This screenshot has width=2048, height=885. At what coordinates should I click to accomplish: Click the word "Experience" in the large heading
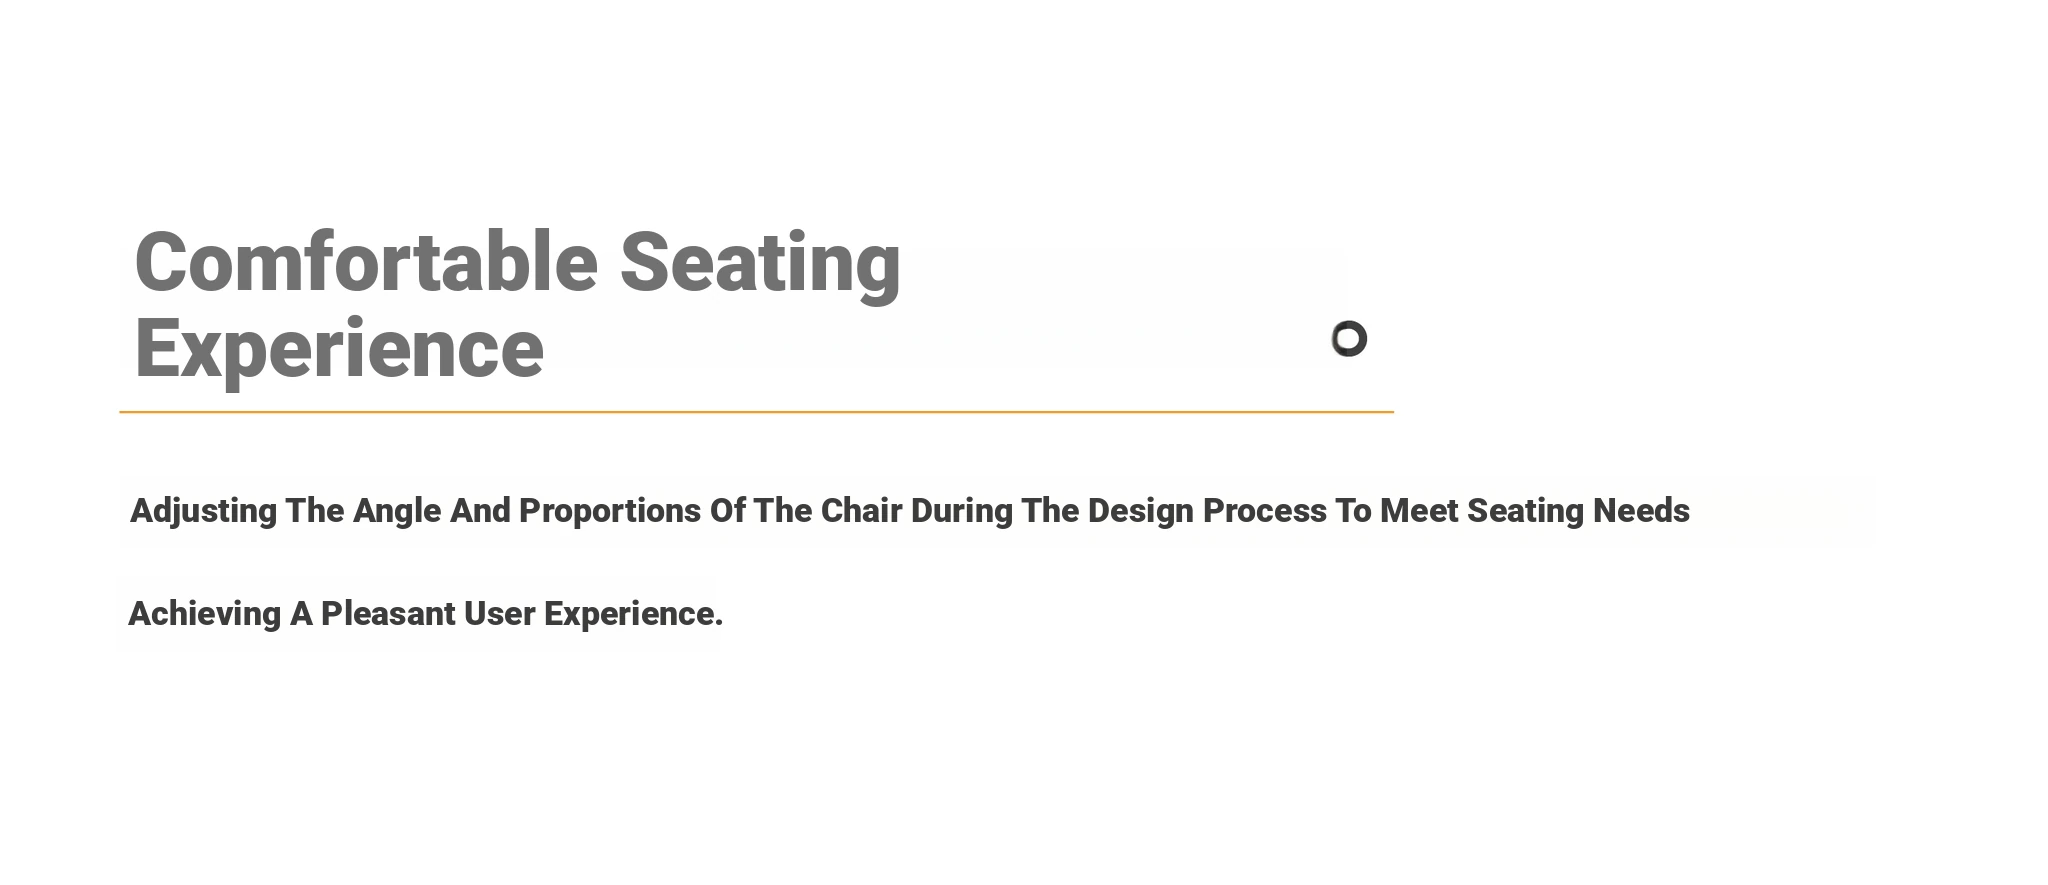pos(339,351)
